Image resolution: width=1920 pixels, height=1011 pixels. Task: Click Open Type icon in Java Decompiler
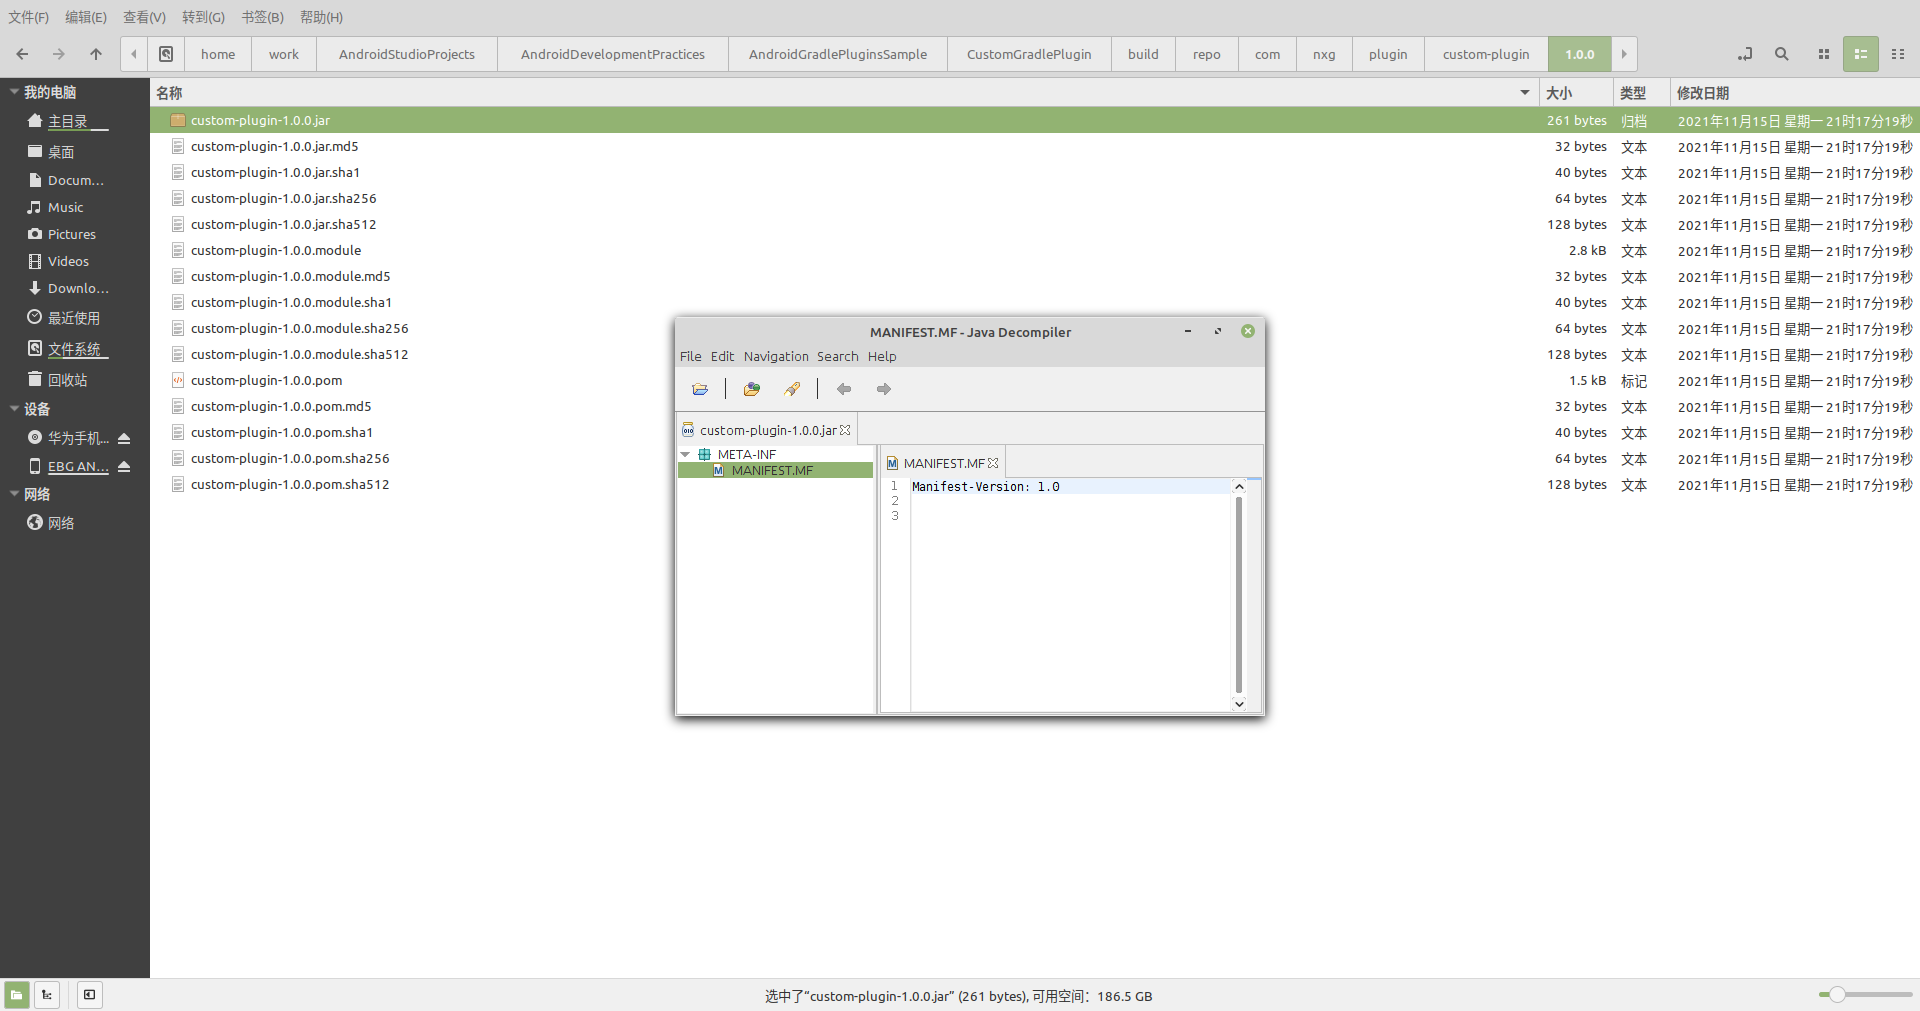[752, 389]
